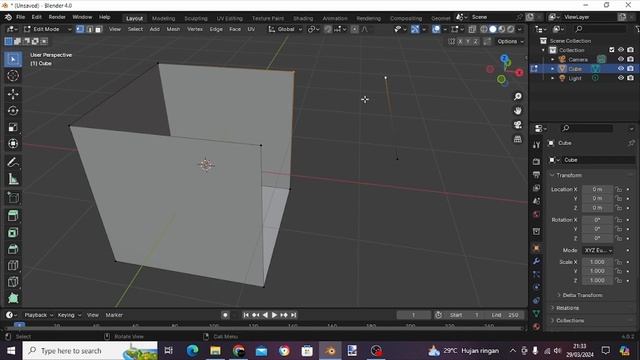Switch to the Modeling workspace tab
Image resolution: width=640 pixels, height=360 pixels.
(x=163, y=18)
